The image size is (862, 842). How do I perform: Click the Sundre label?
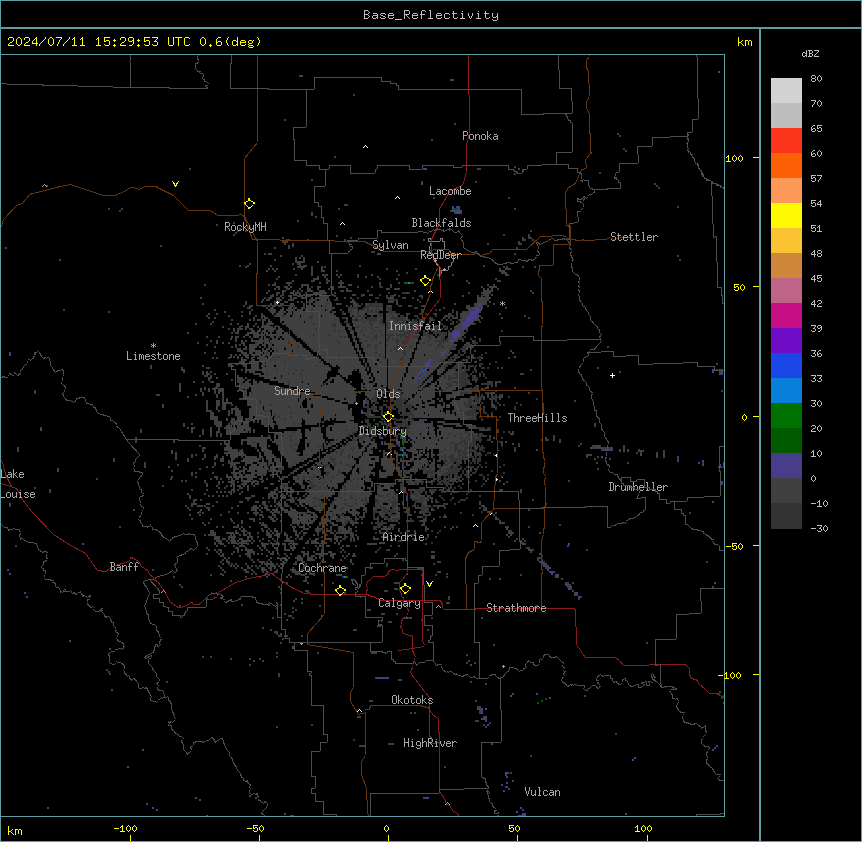[292, 391]
